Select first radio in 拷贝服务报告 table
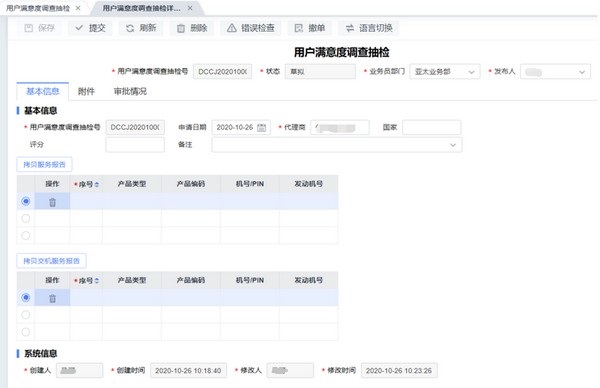The width and height of the screenshot is (600, 388). 26,201
